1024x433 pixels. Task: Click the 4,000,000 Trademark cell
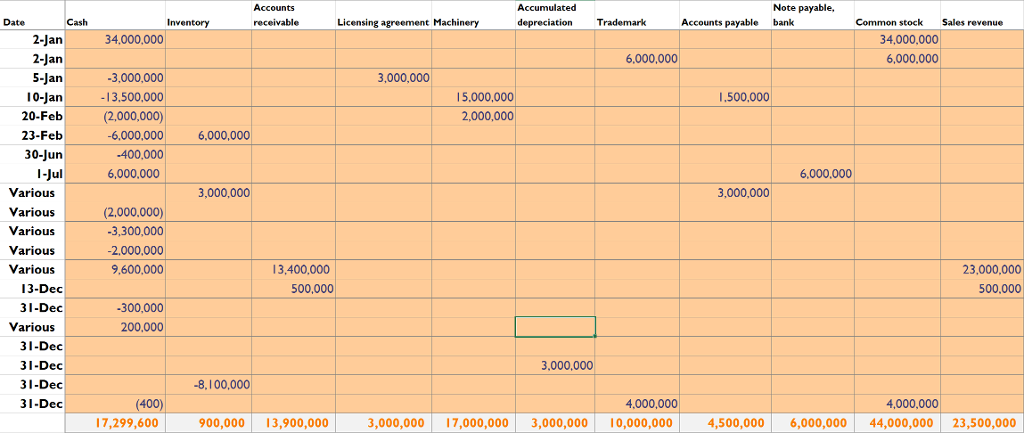click(x=637, y=404)
